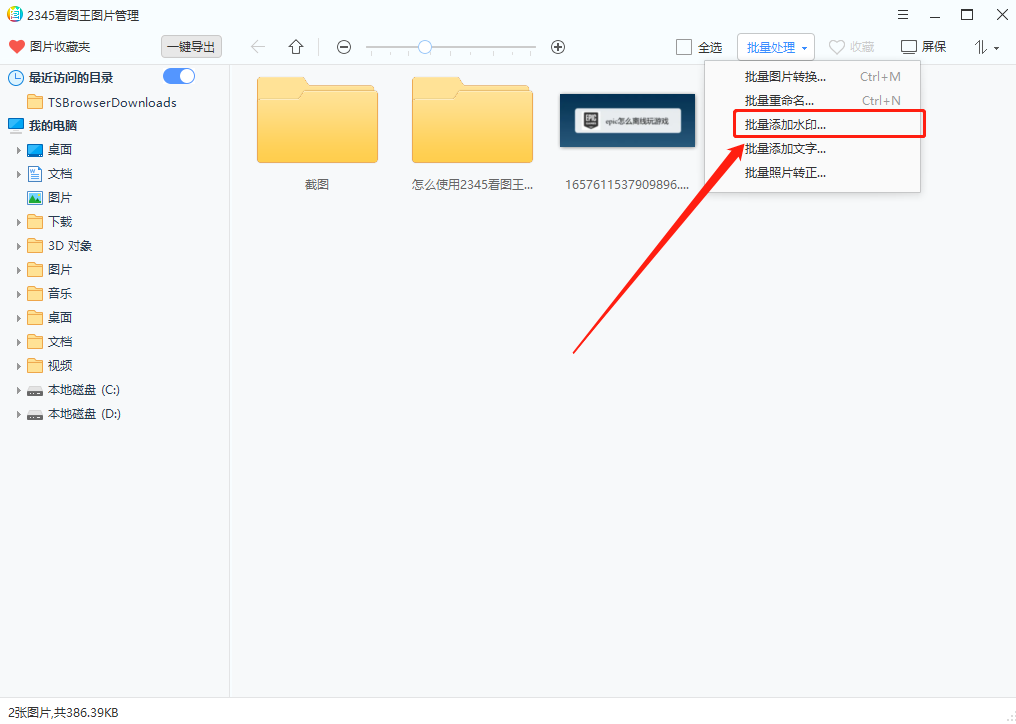This screenshot has width=1016, height=724.
Task: Expand the 3D 对象 tree node
Action: [18, 246]
